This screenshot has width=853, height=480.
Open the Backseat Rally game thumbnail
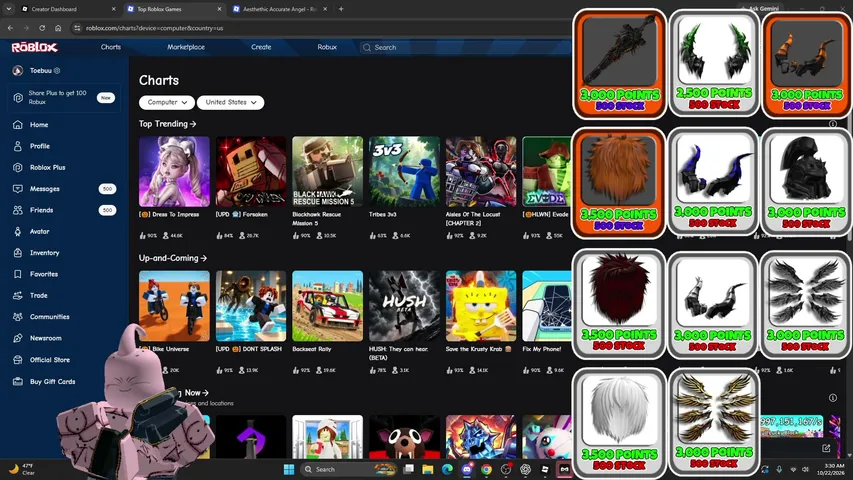(x=327, y=306)
